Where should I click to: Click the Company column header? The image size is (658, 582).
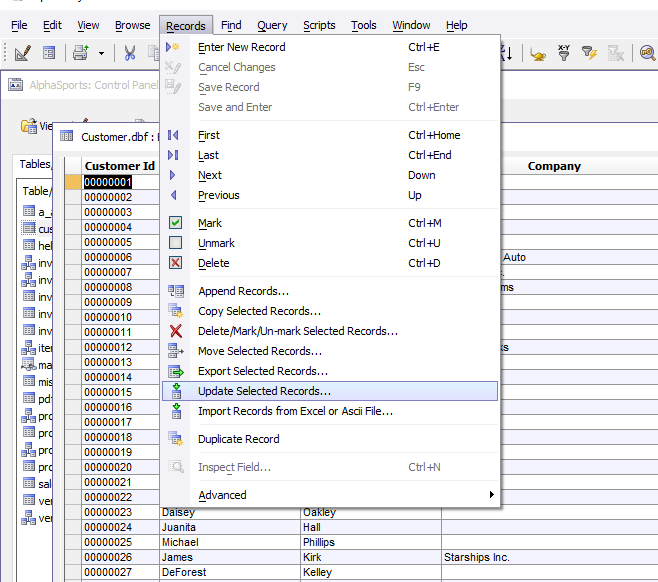(x=554, y=166)
